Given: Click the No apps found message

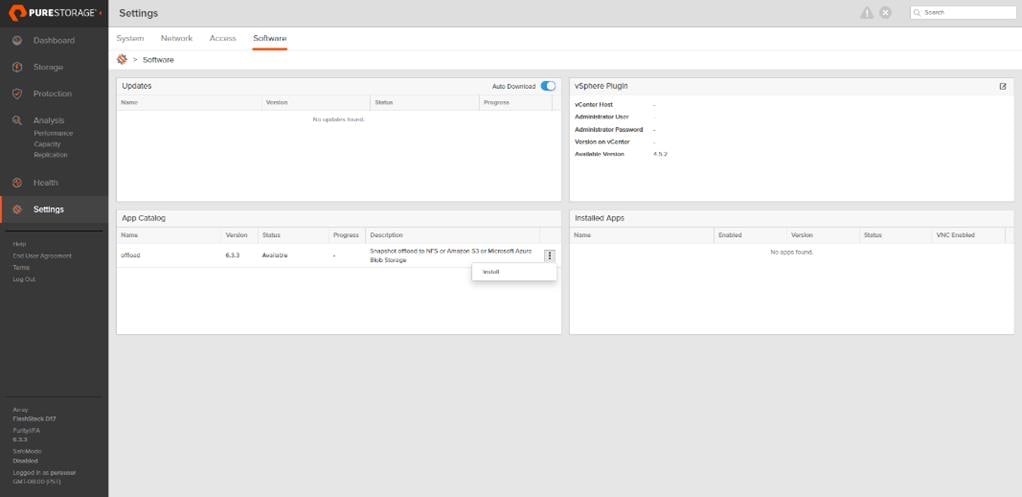Looking at the screenshot, I should (x=792, y=252).
